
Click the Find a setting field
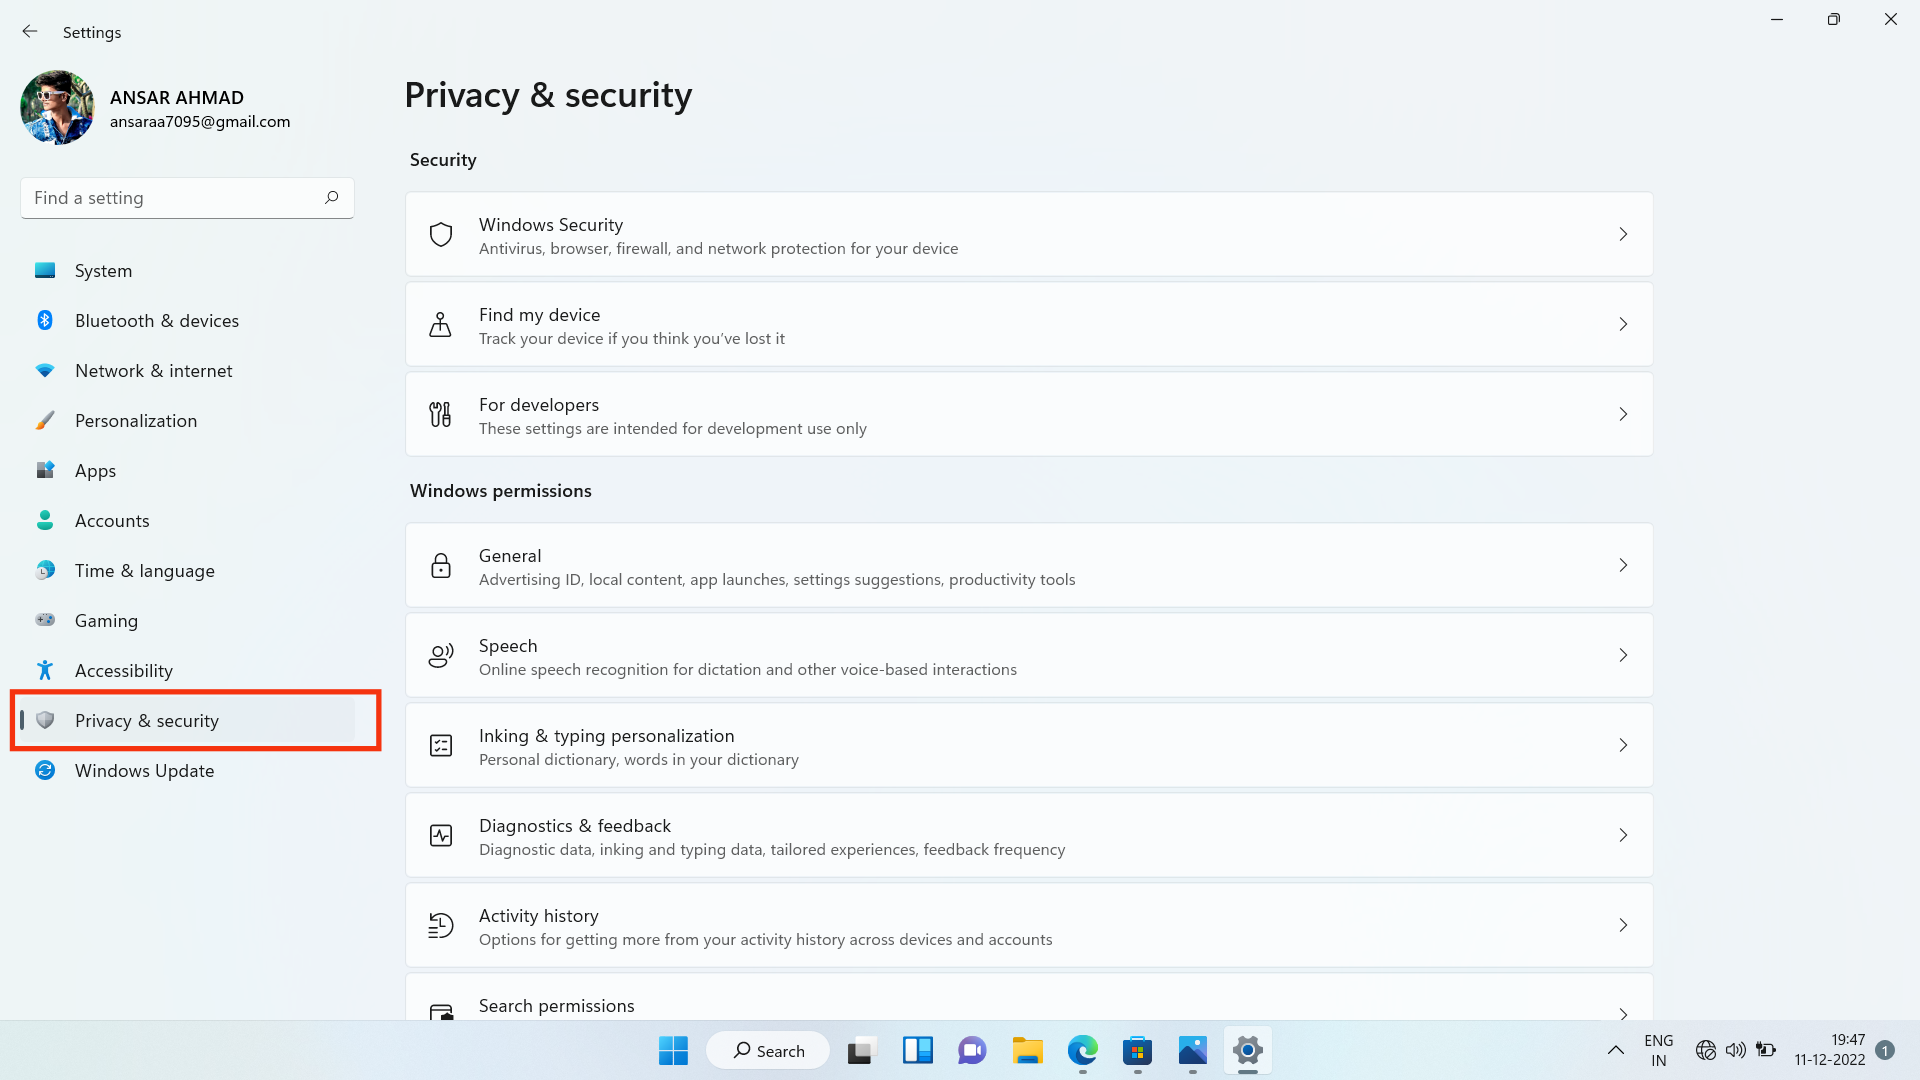click(x=175, y=198)
